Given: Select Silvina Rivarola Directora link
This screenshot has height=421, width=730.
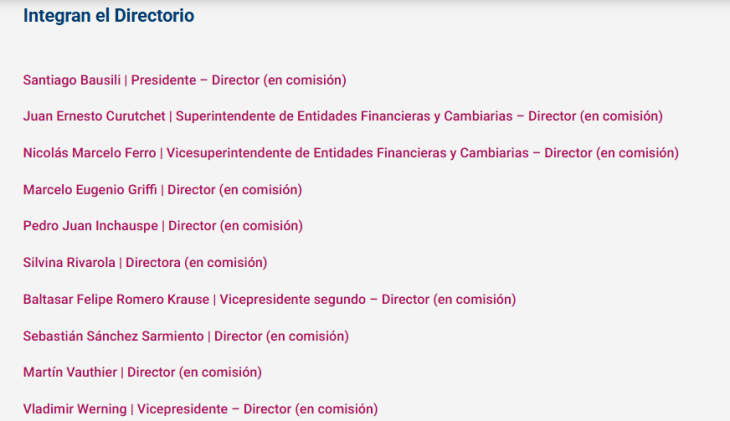Looking at the screenshot, I should 145,263.
